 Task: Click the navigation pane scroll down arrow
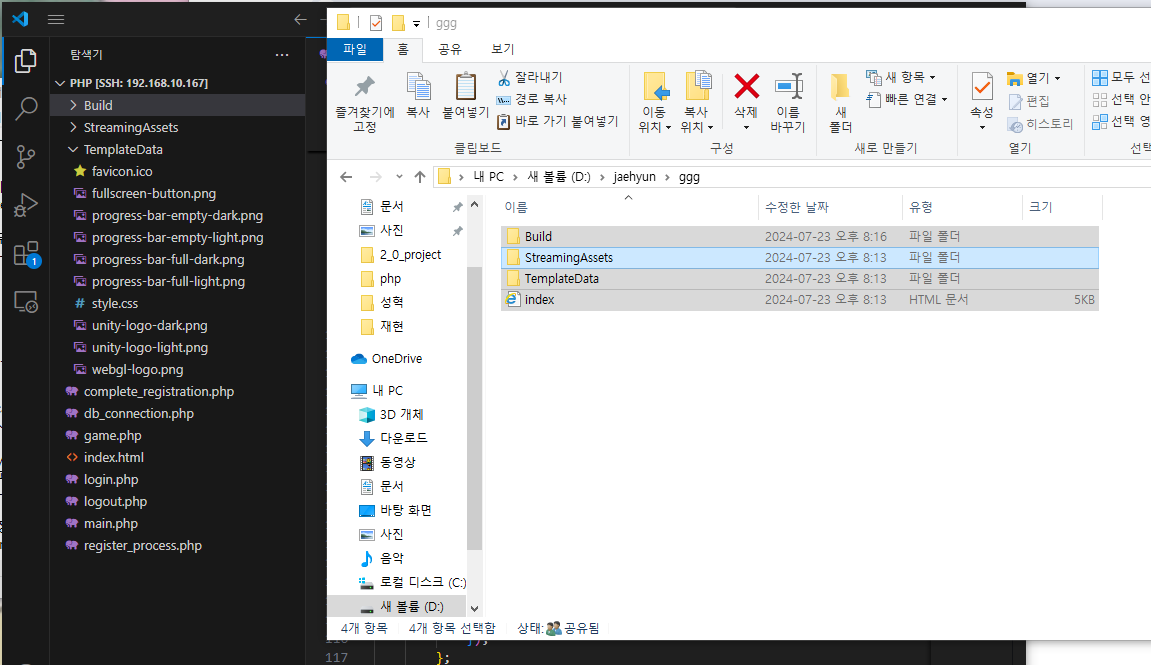tap(474, 608)
